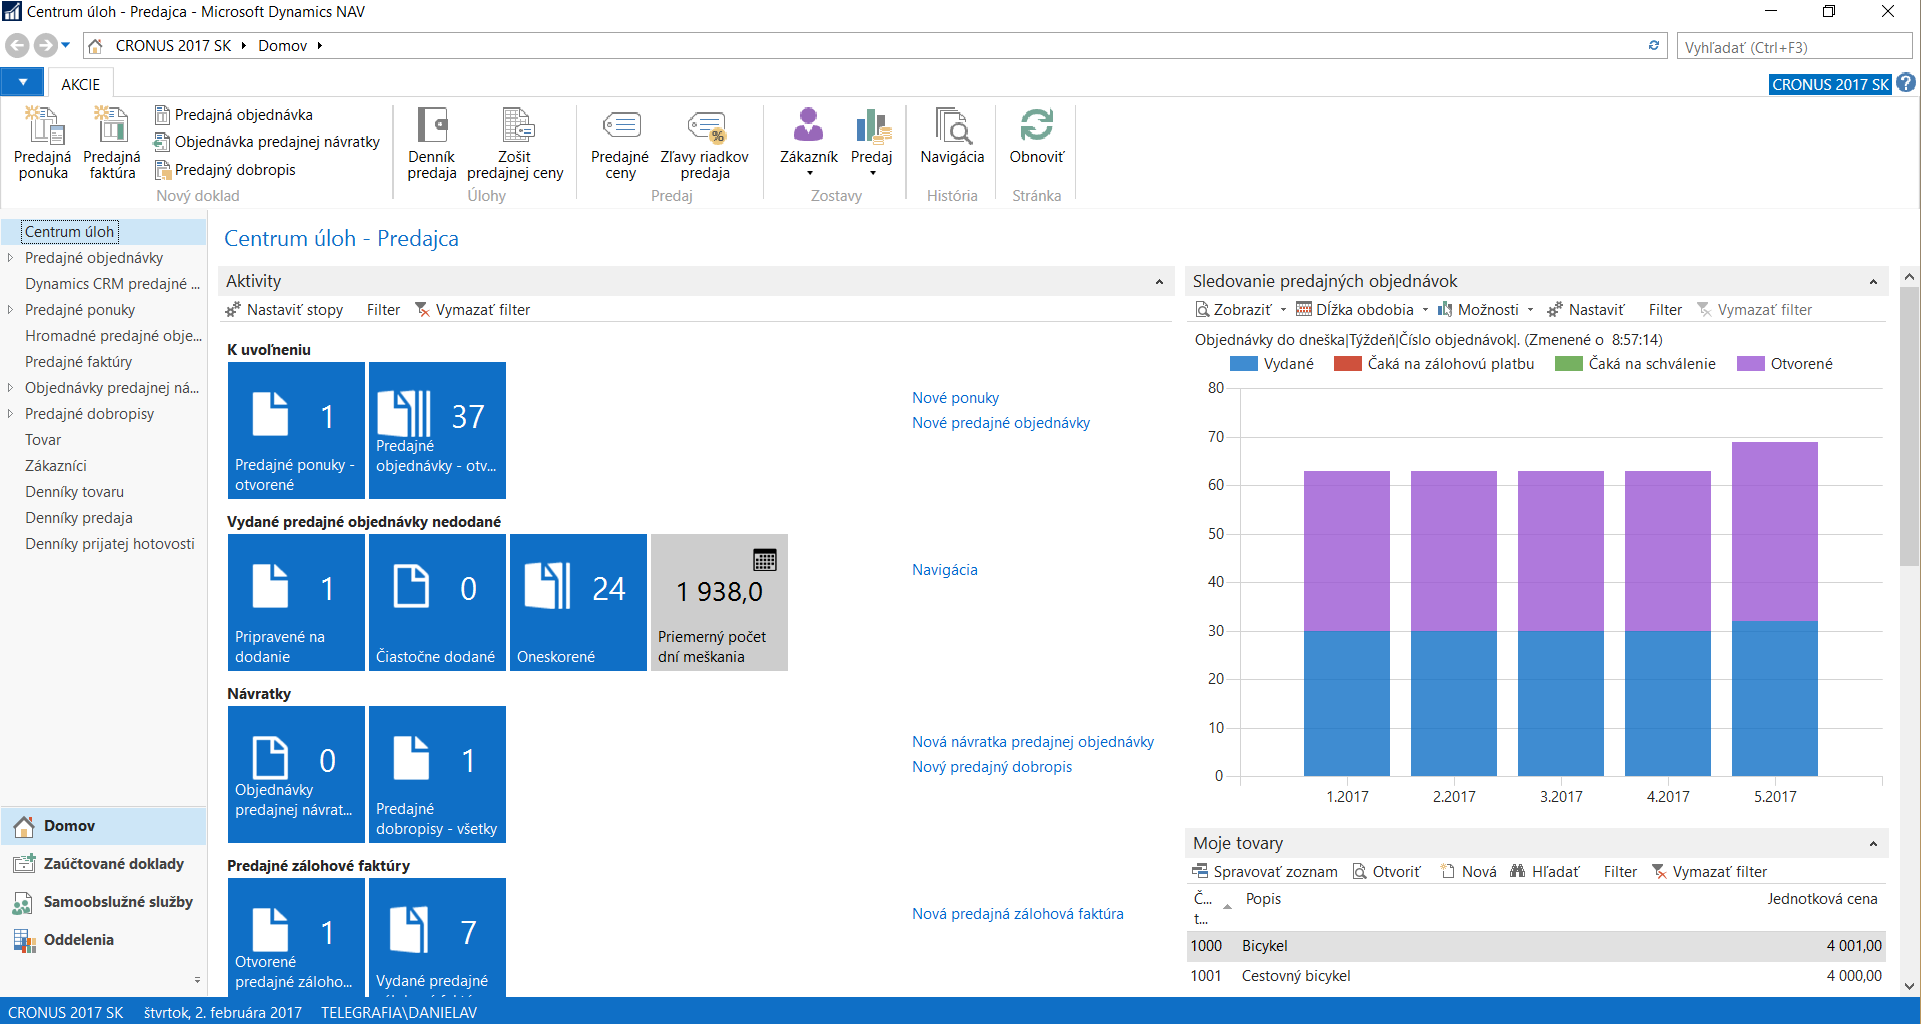Open Denník predaja task
Image resolution: width=1921 pixels, height=1024 pixels.
coord(432,143)
